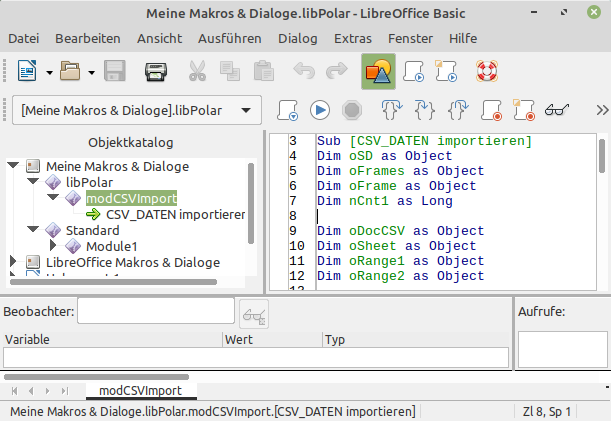Select CSV_DATEN importieren macro in the tree
Screen dimensions: 611x421
pos(175,214)
